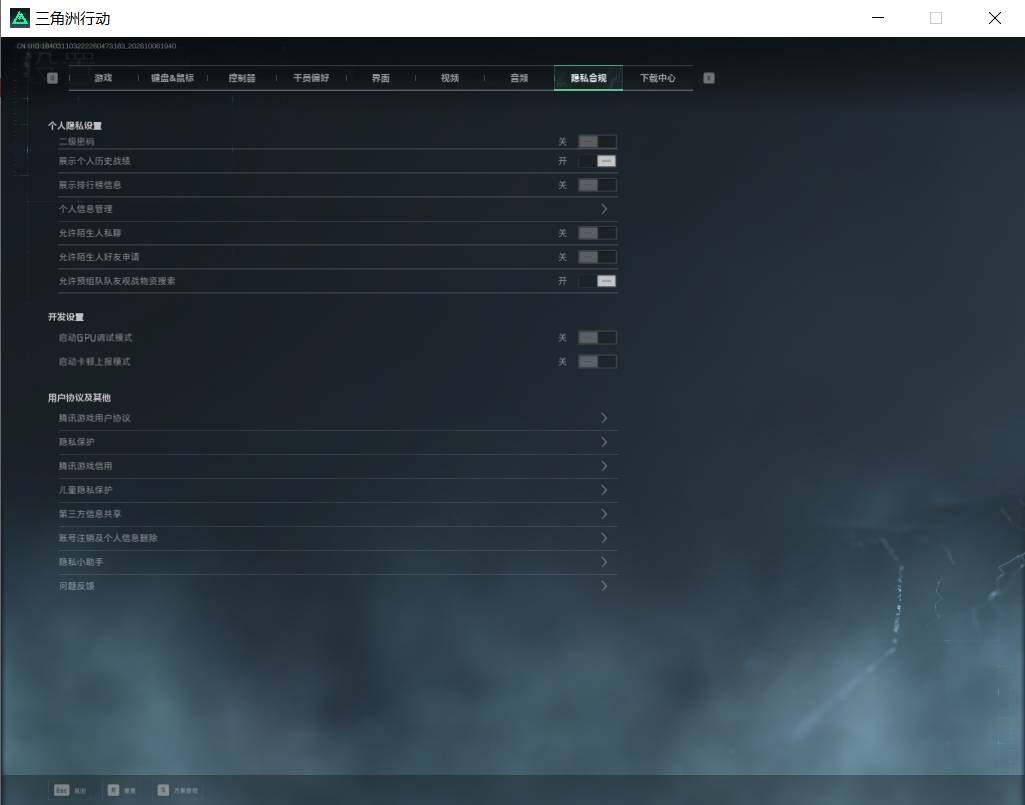Enable the 允许陌生人好友申请 switch

click(597, 257)
